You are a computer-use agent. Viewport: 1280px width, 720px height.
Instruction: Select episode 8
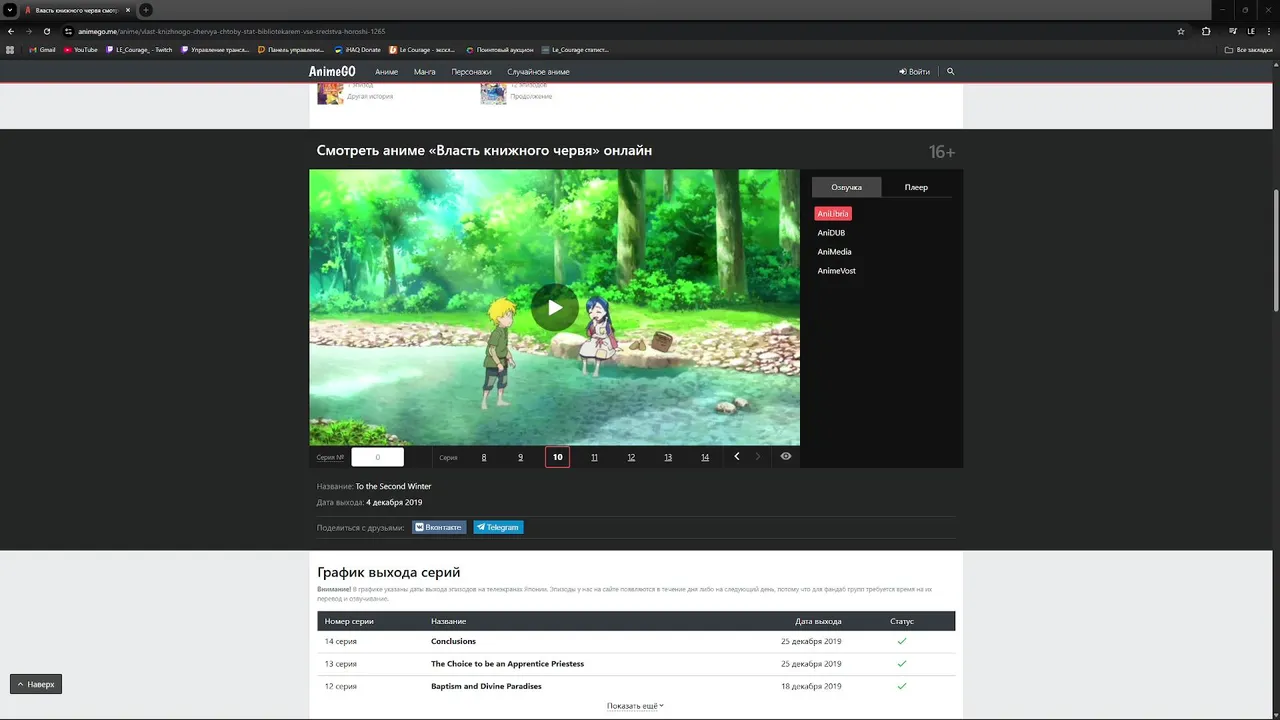484,457
